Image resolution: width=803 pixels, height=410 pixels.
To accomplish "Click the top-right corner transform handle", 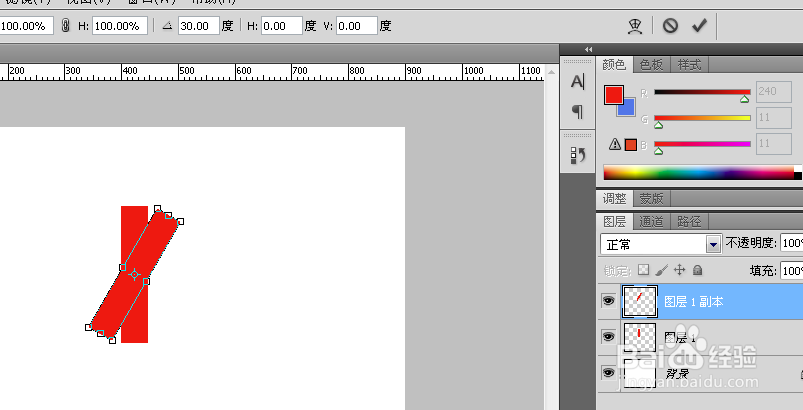I will coord(180,222).
